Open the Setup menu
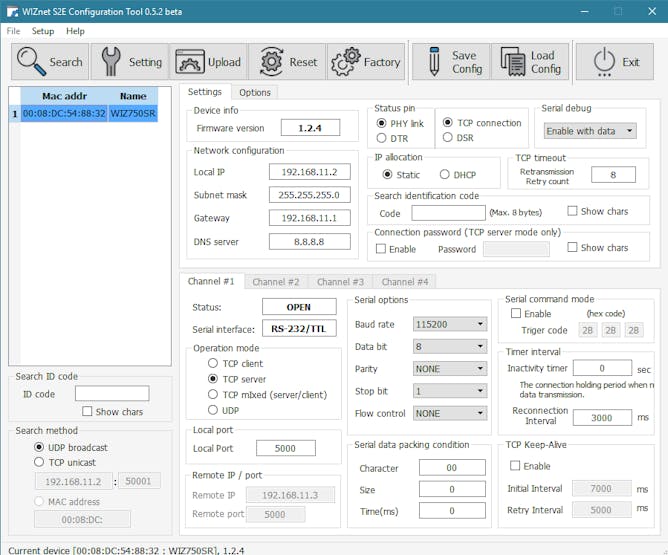Viewport: 668px width, 555px height. click(43, 31)
